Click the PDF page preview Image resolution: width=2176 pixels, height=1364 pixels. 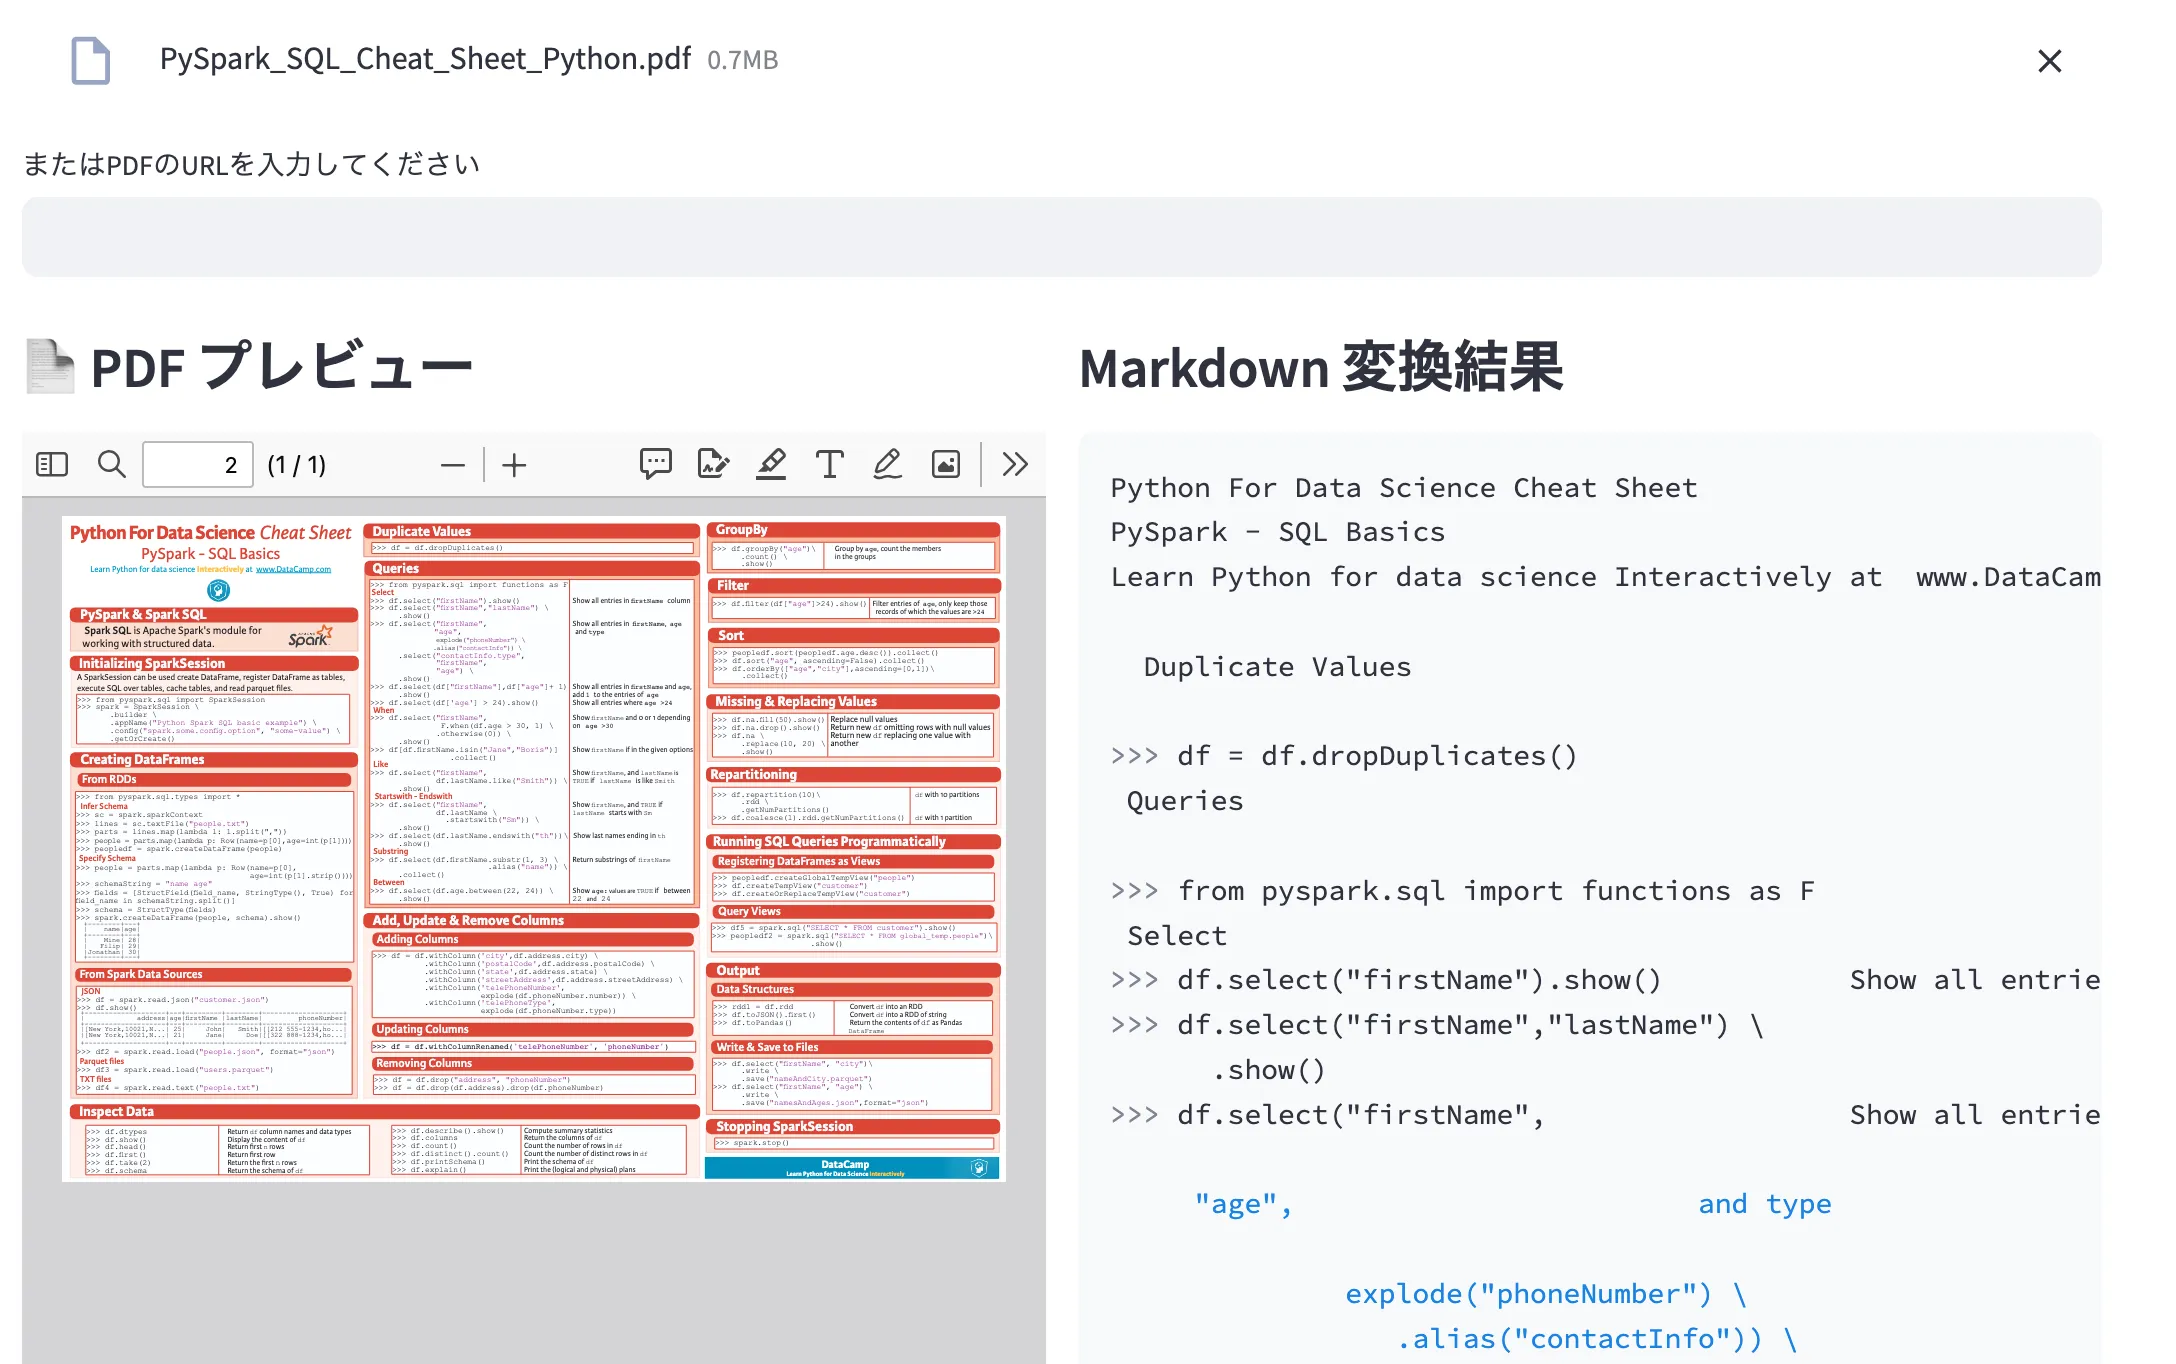(534, 849)
